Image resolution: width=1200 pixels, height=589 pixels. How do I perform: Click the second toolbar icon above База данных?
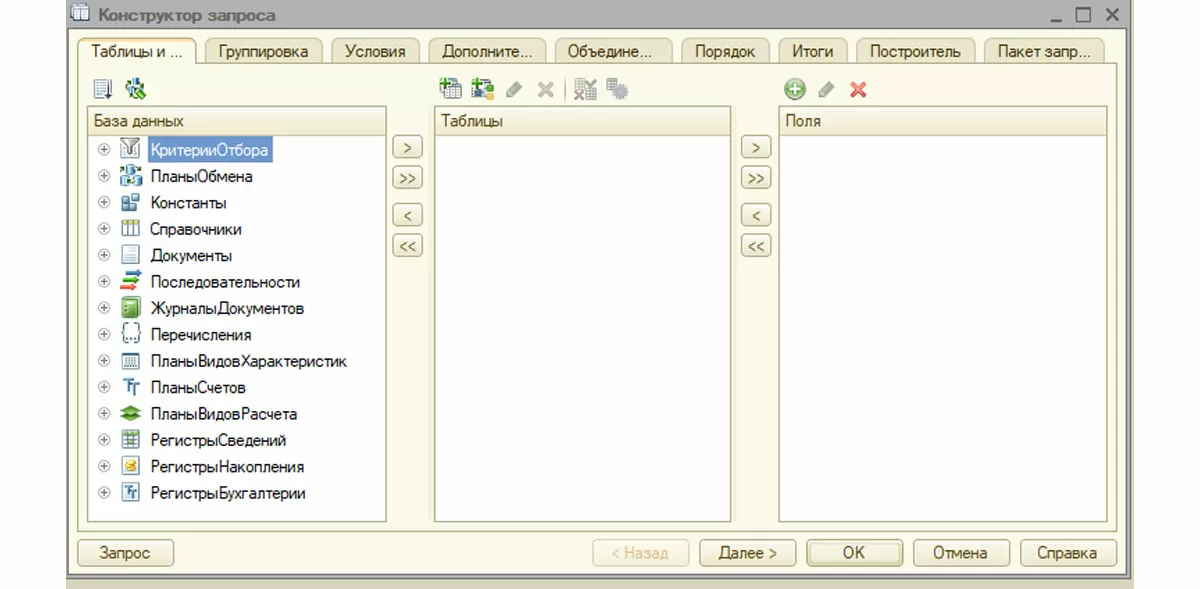135,89
